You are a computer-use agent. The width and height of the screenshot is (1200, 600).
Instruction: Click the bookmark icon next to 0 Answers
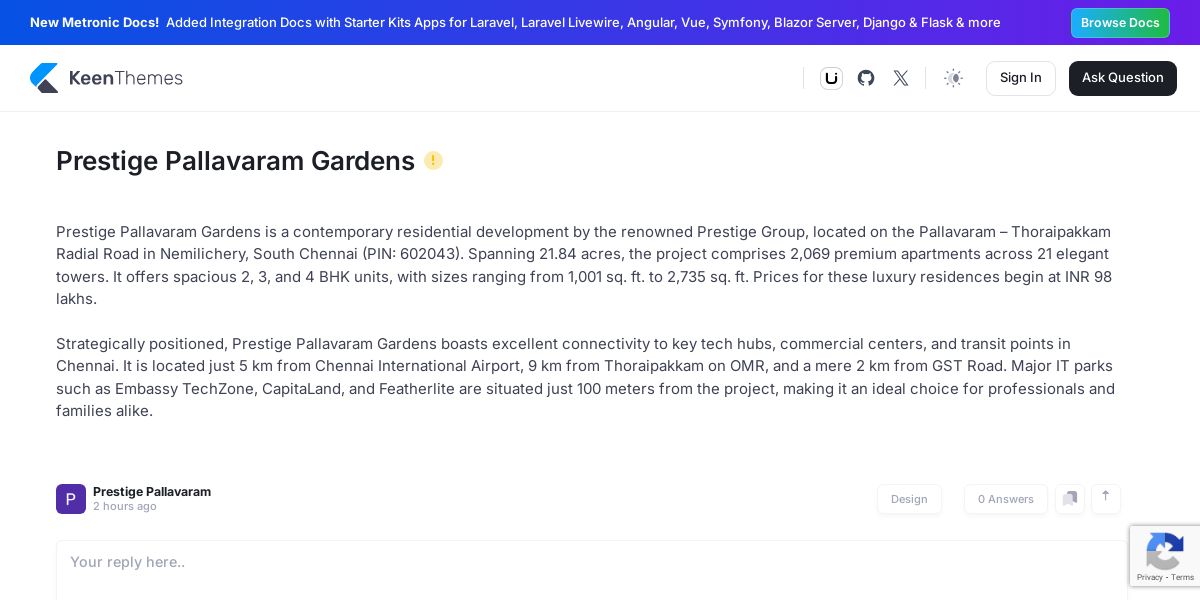coord(1070,499)
